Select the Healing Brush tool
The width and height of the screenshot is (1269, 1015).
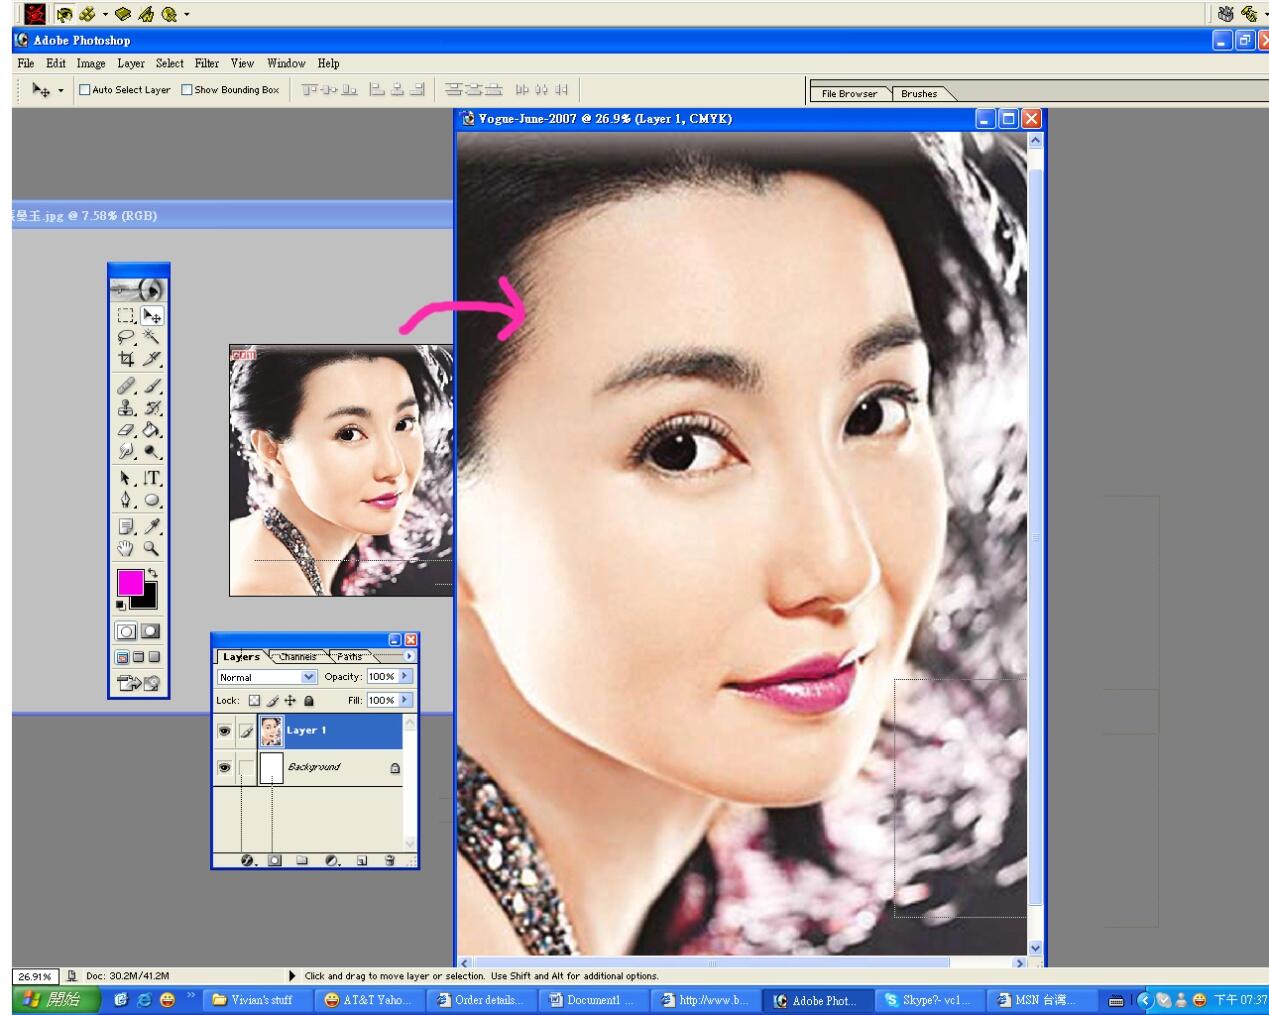tap(126, 385)
